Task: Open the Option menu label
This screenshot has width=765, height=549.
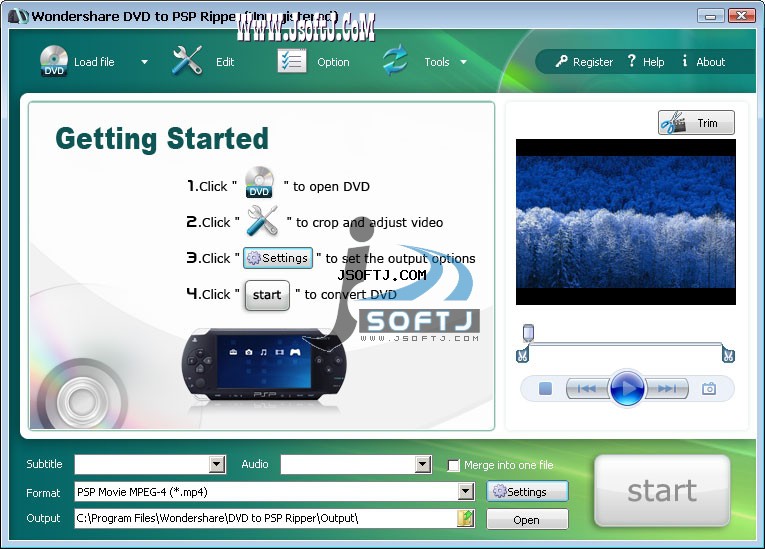Action: [x=333, y=62]
